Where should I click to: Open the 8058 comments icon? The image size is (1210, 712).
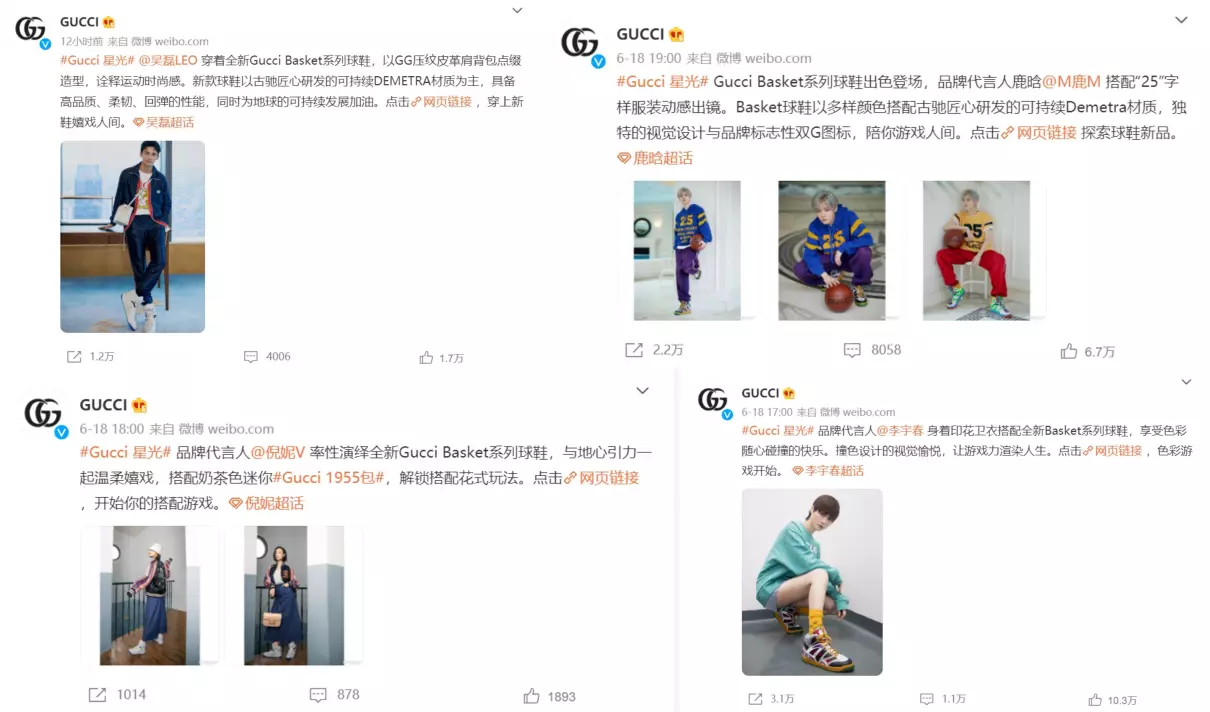[x=852, y=350]
